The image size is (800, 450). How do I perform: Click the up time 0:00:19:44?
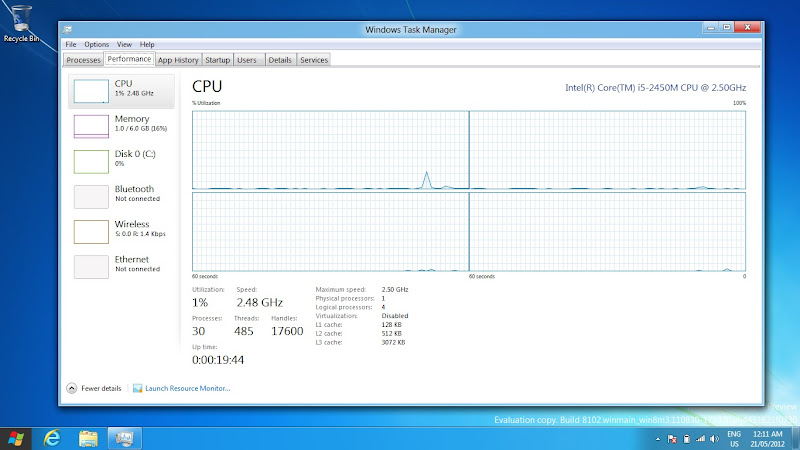click(218, 360)
